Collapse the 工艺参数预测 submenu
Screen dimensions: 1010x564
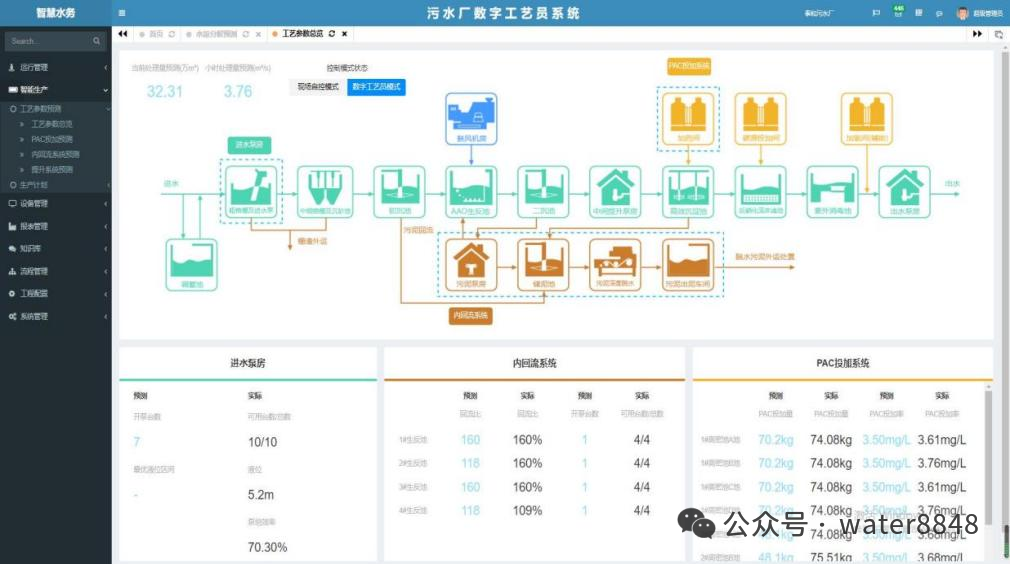tap(56, 109)
